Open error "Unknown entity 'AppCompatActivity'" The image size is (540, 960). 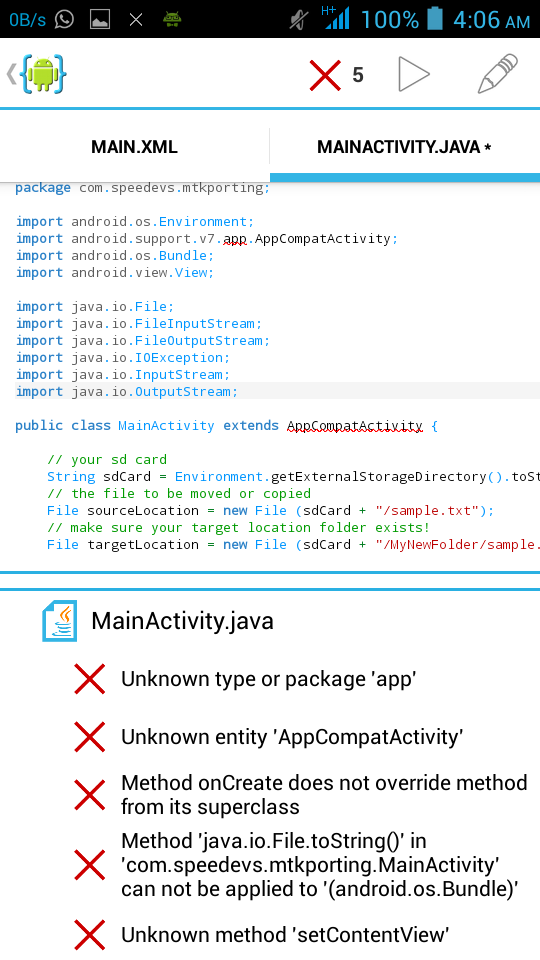point(292,737)
